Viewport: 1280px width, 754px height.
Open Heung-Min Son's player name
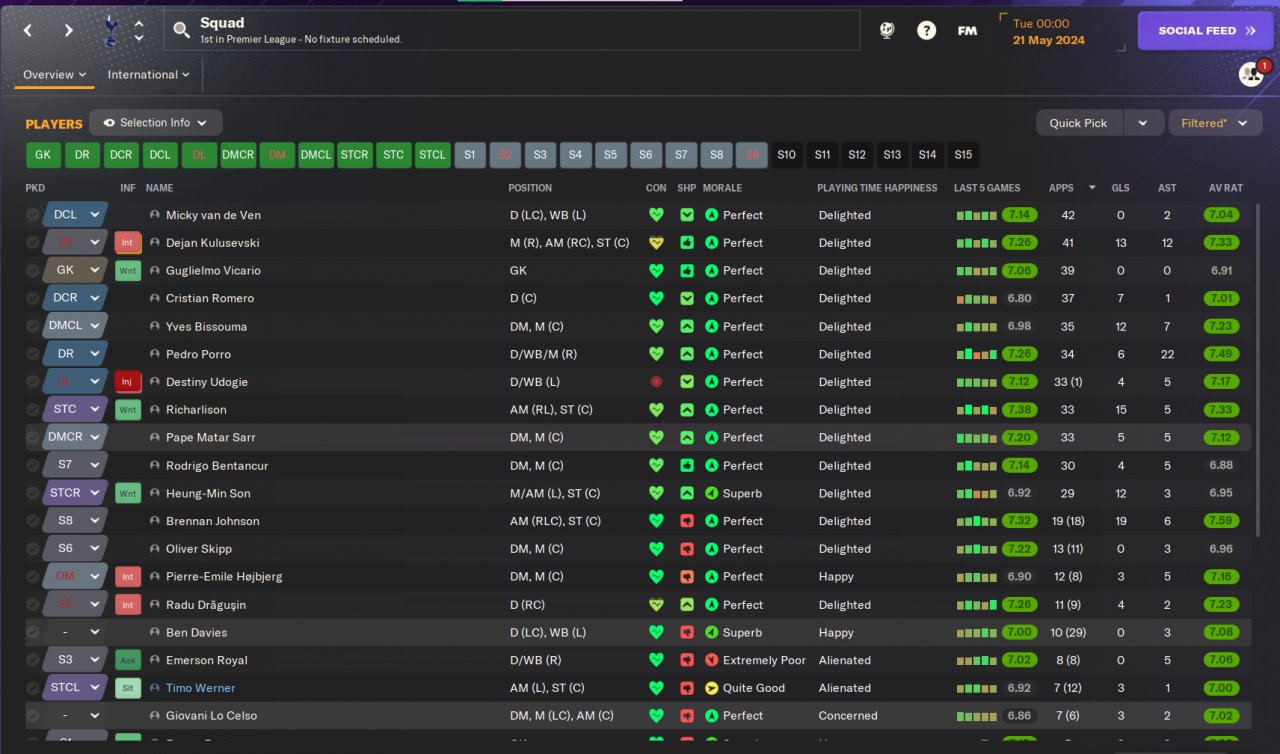click(x=208, y=493)
